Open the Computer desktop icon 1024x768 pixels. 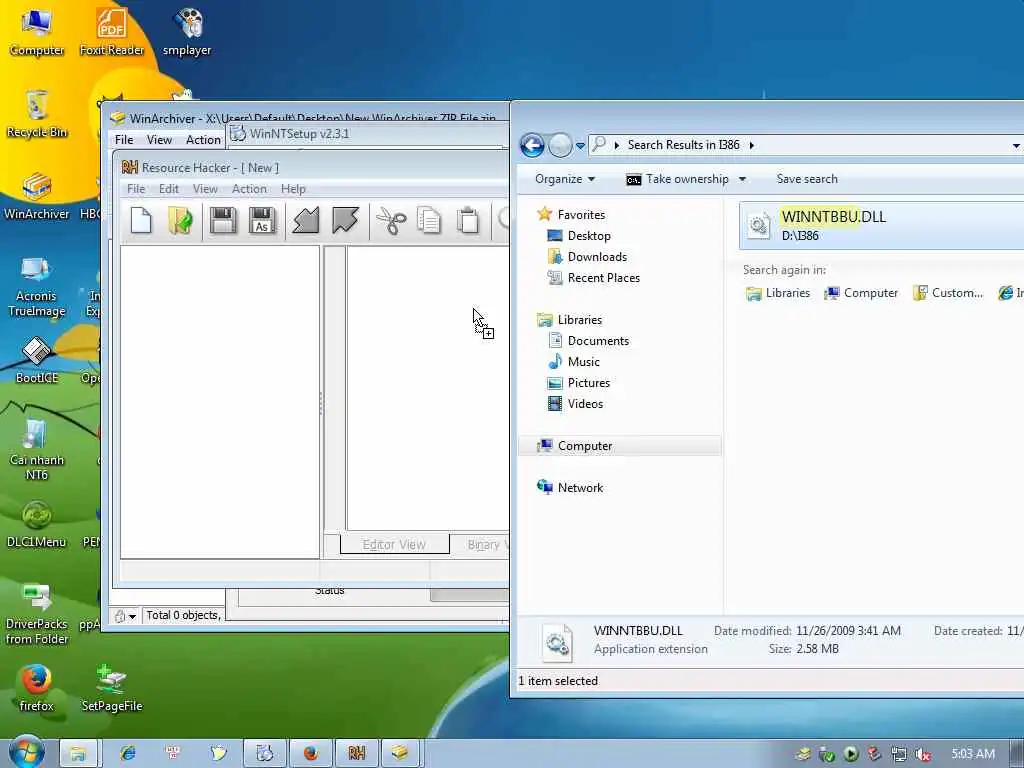pyautogui.click(x=37, y=33)
